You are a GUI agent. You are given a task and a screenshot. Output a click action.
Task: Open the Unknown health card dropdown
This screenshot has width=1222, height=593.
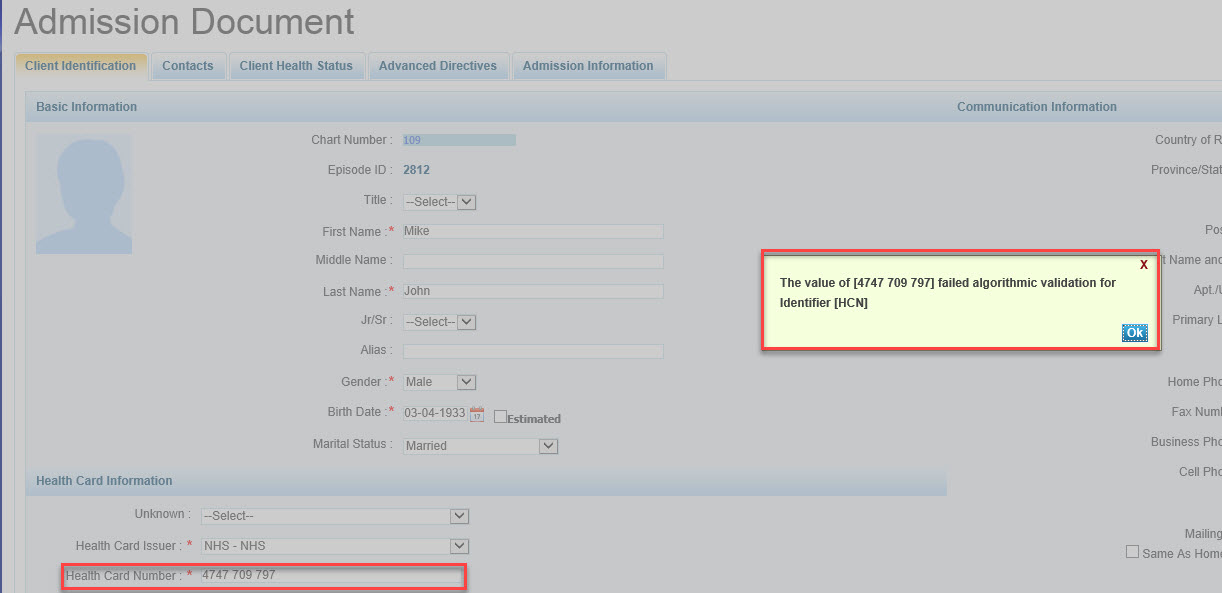tap(335, 516)
